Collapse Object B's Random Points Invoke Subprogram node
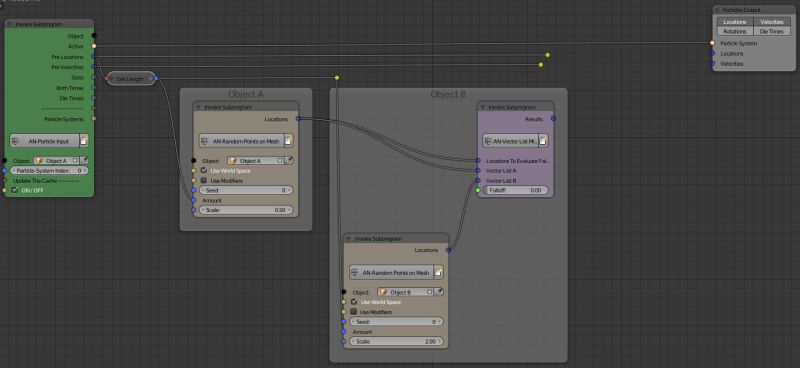 (x=348, y=239)
